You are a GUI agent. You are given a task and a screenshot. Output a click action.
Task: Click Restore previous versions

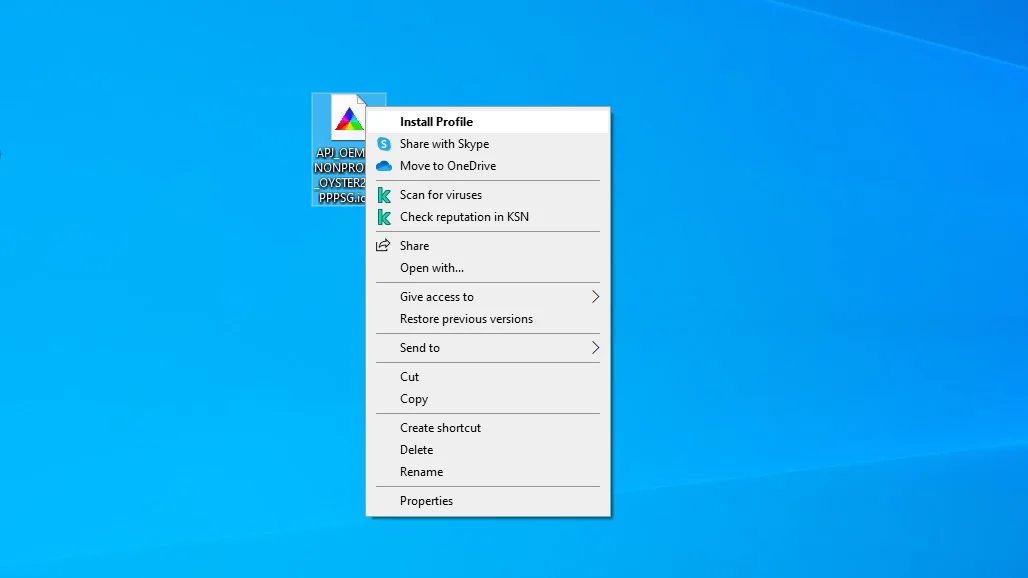point(465,319)
